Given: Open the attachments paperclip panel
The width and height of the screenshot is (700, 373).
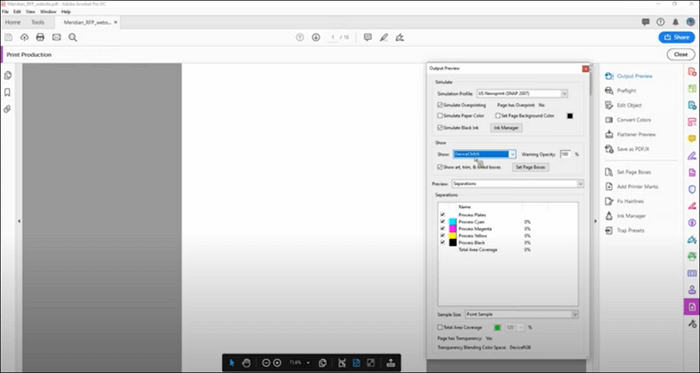Looking at the screenshot, I should (x=8, y=109).
